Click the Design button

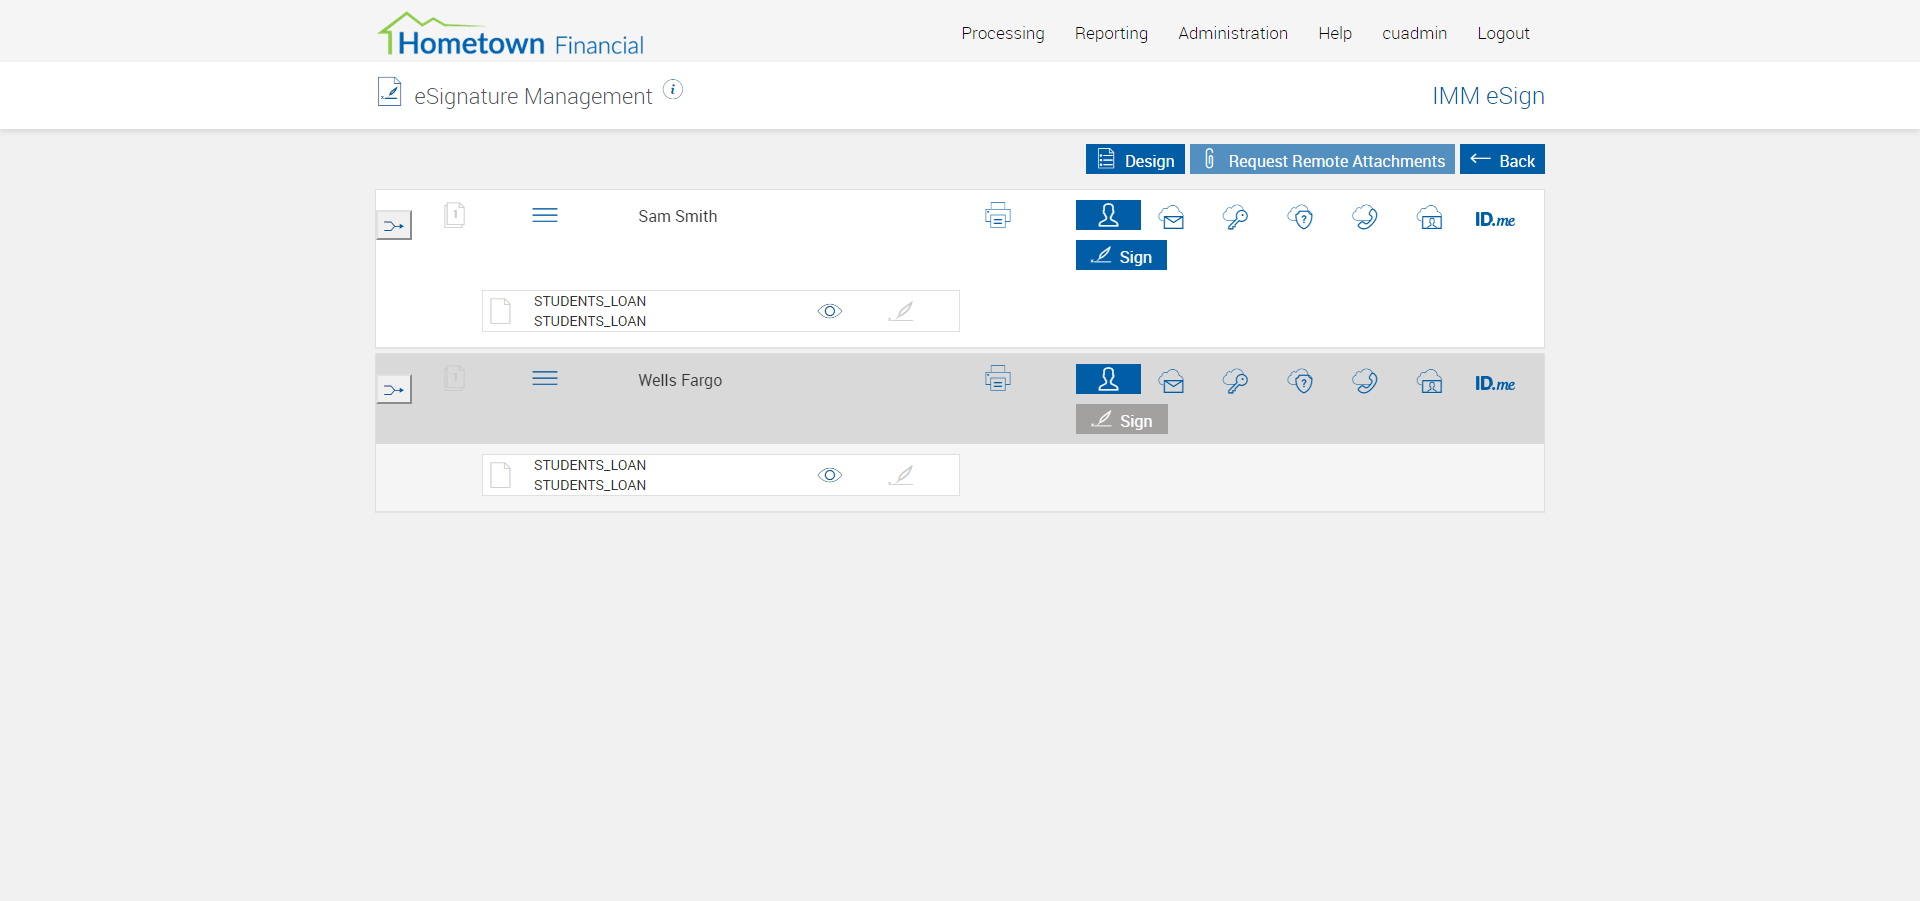pos(1135,160)
